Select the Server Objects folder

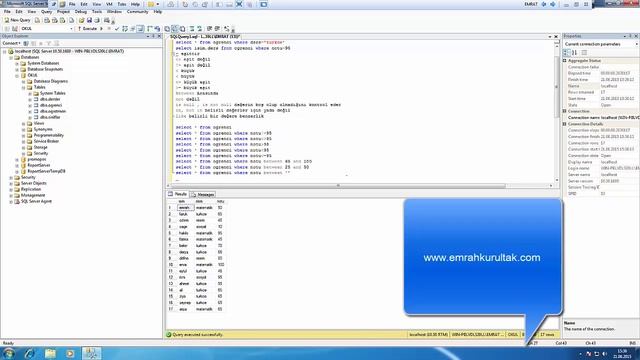pos(33,183)
